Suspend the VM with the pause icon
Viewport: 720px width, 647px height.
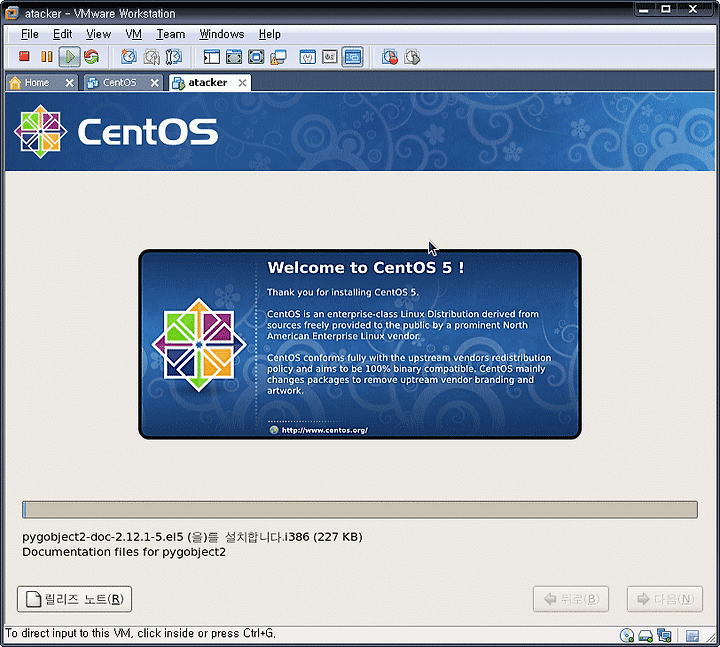tap(47, 56)
